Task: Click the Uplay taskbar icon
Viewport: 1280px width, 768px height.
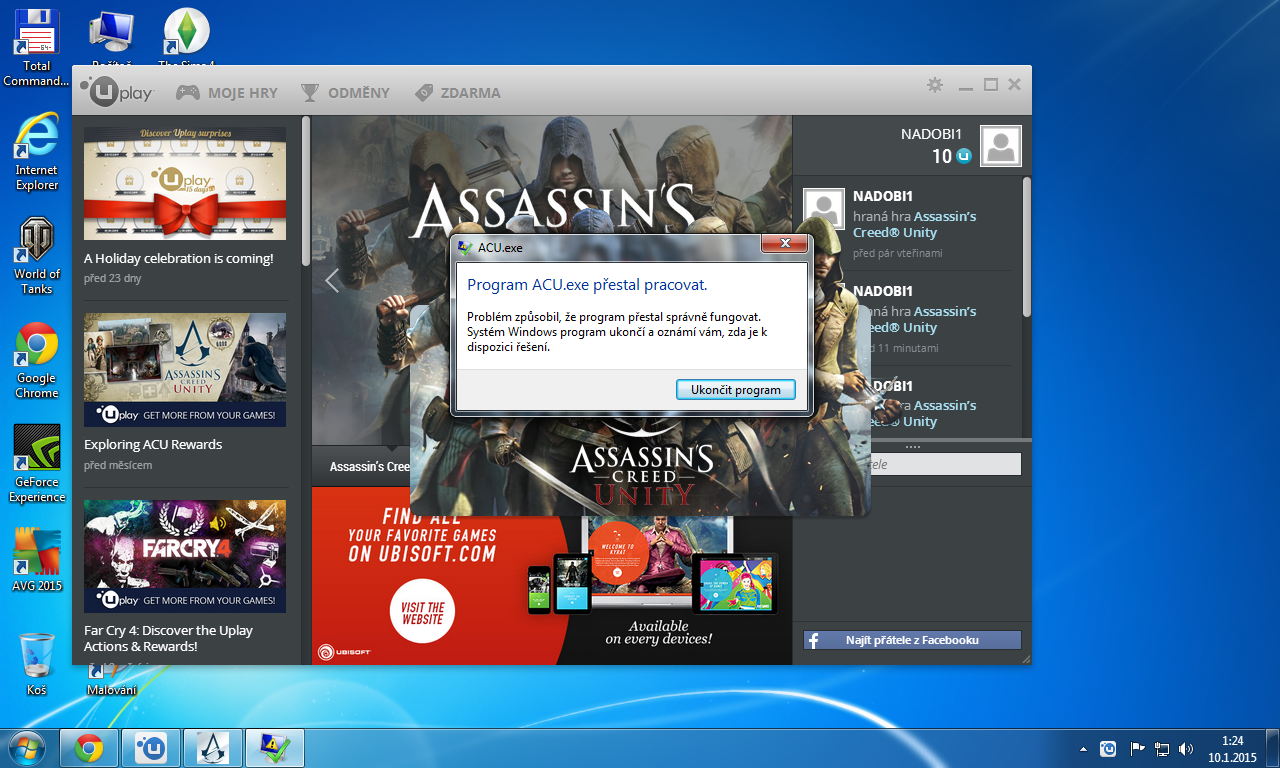Action: 151,747
